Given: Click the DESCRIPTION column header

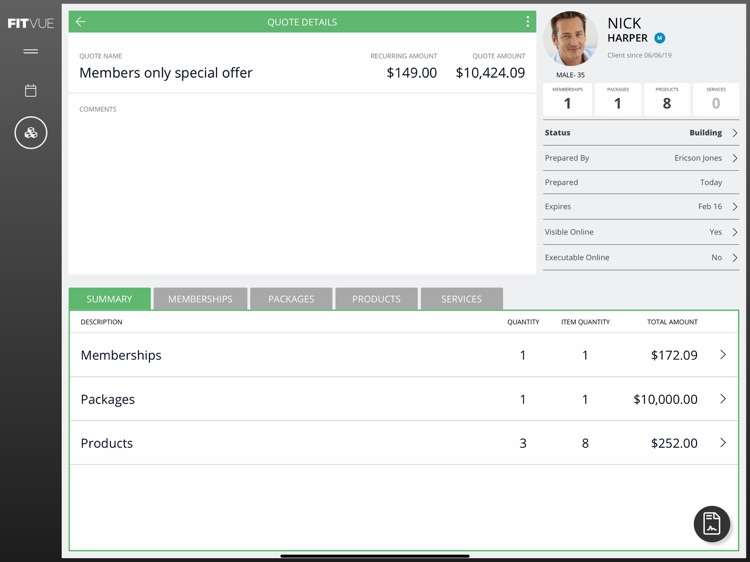Looking at the screenshot, I should 101,322.
